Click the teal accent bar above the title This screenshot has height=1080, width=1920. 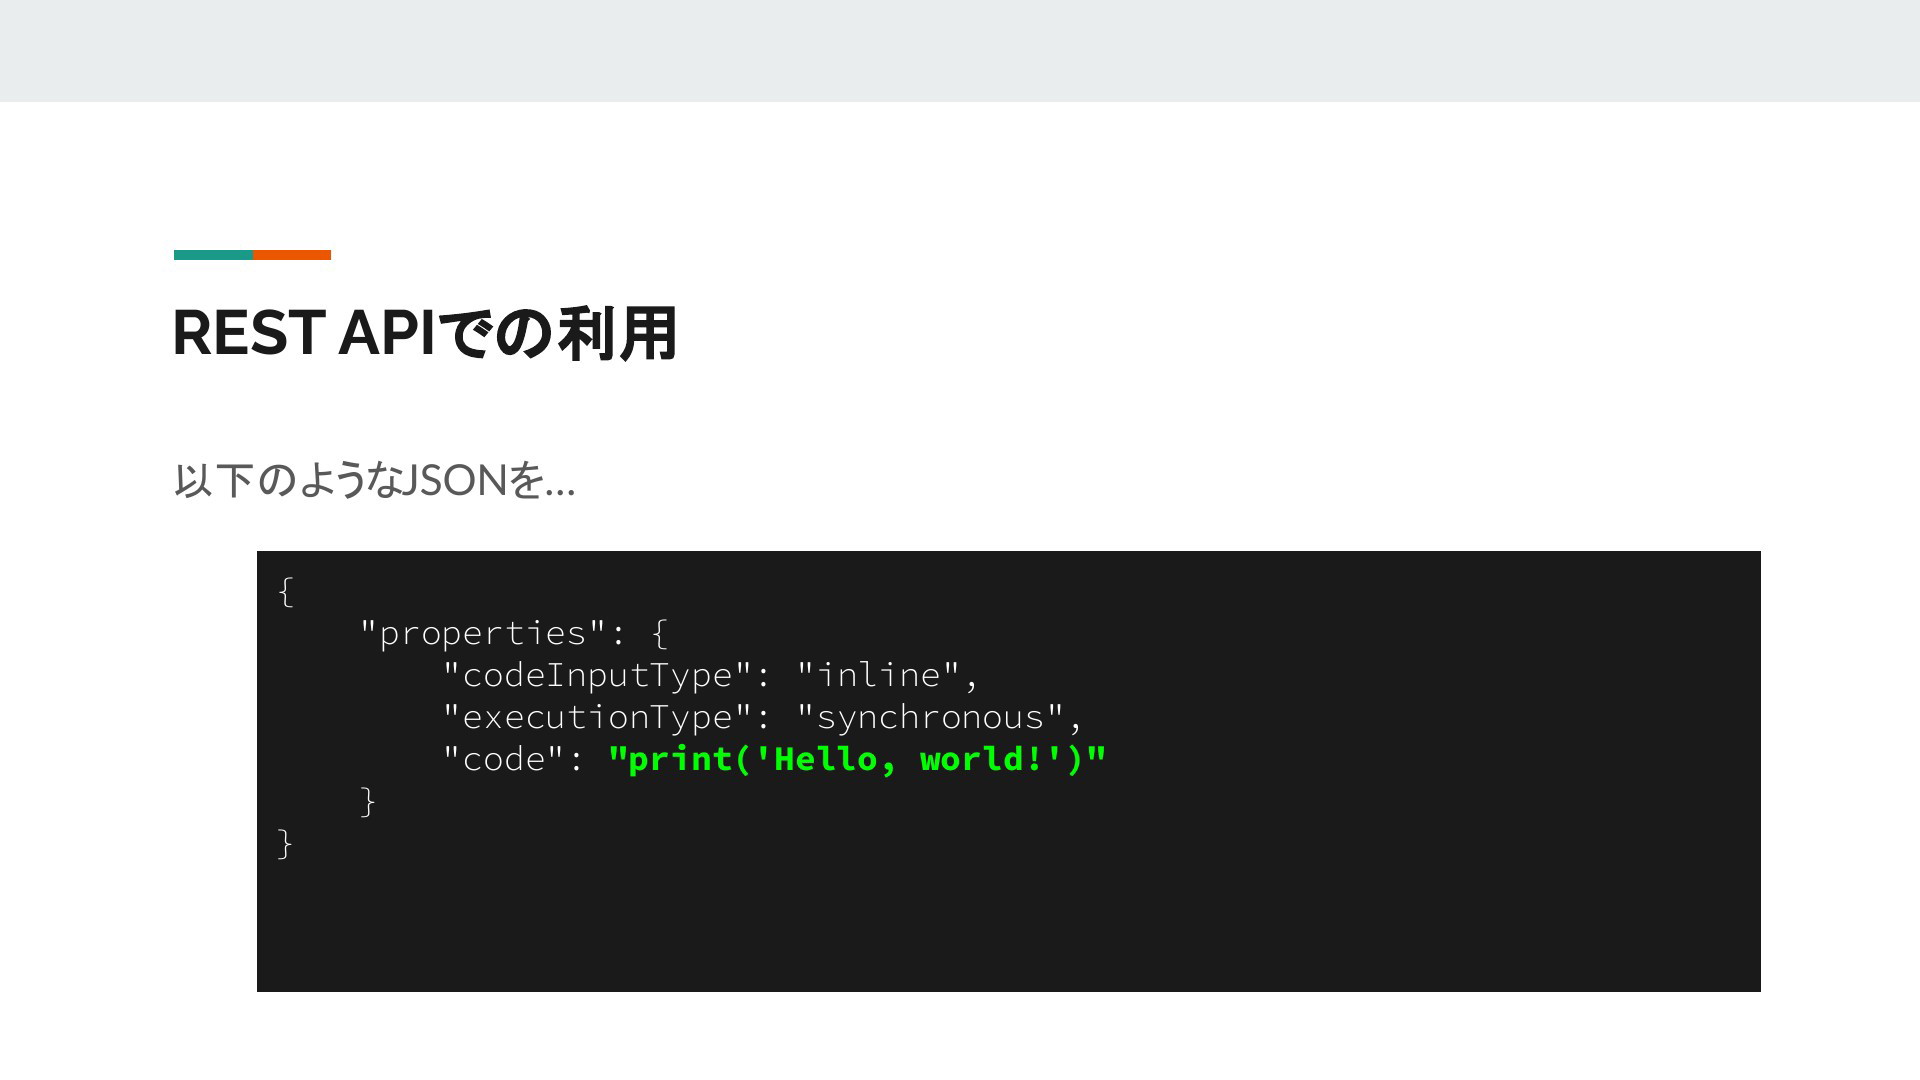click(213, 255)
